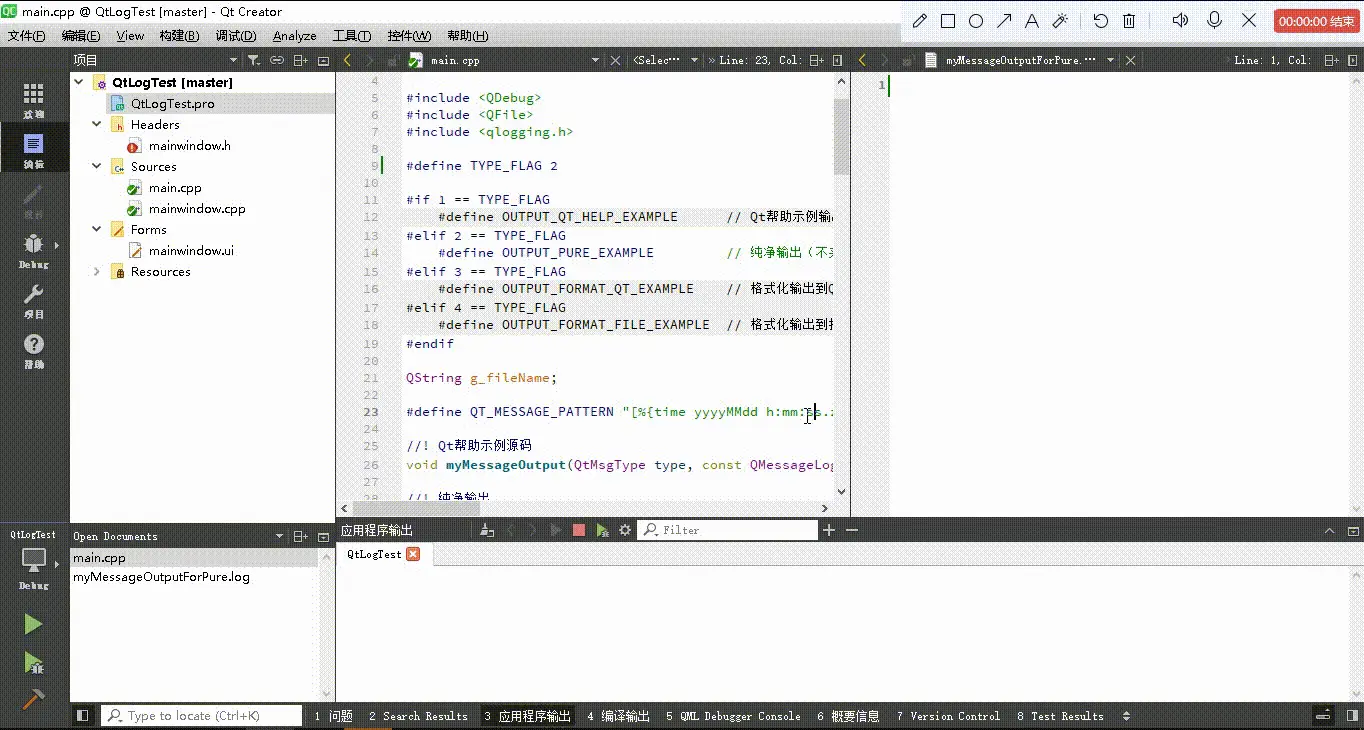The width and height of the screenshot is (1364, 730).
Task: Open the 工具(T) menu
Action: click(352, 36)
